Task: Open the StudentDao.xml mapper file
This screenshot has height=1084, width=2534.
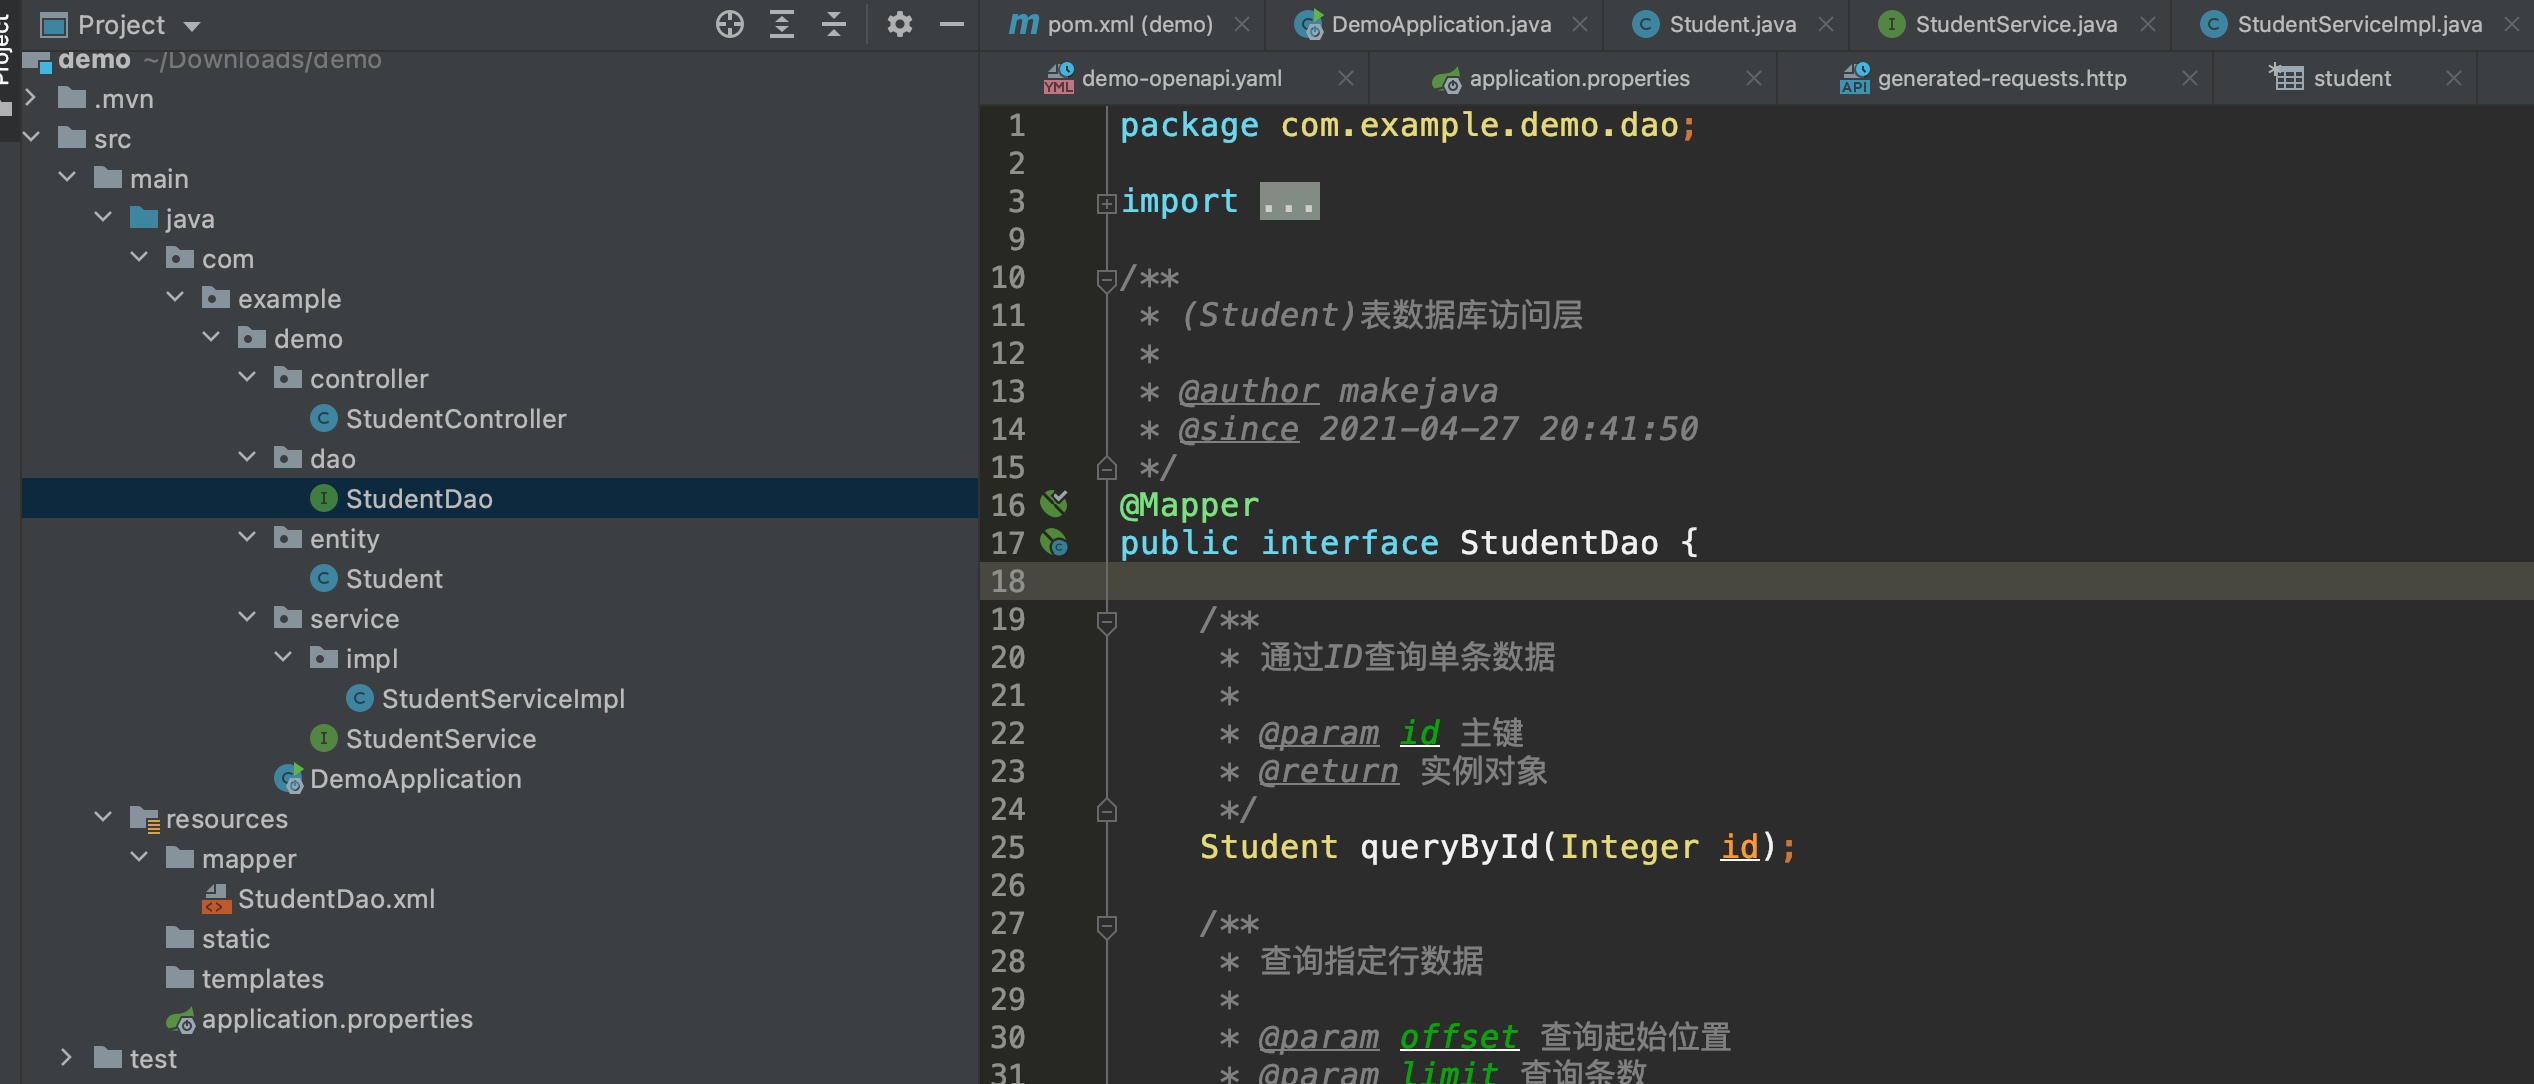Action: pyautogui.click(x=336, y=899)
